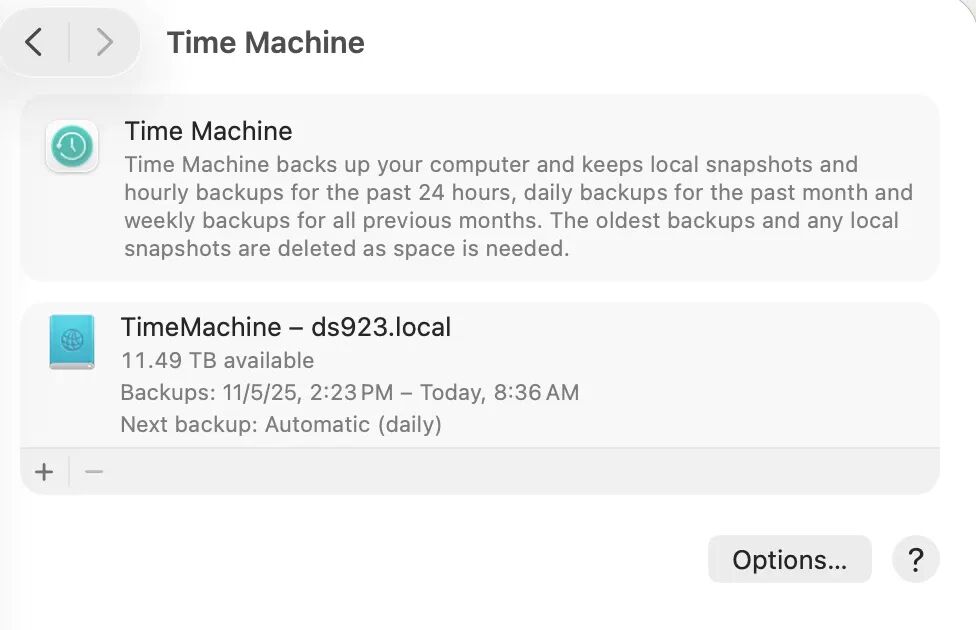Click the 11.49 TB available text
The width and height of the screenshot is (976, 630).
217,360
